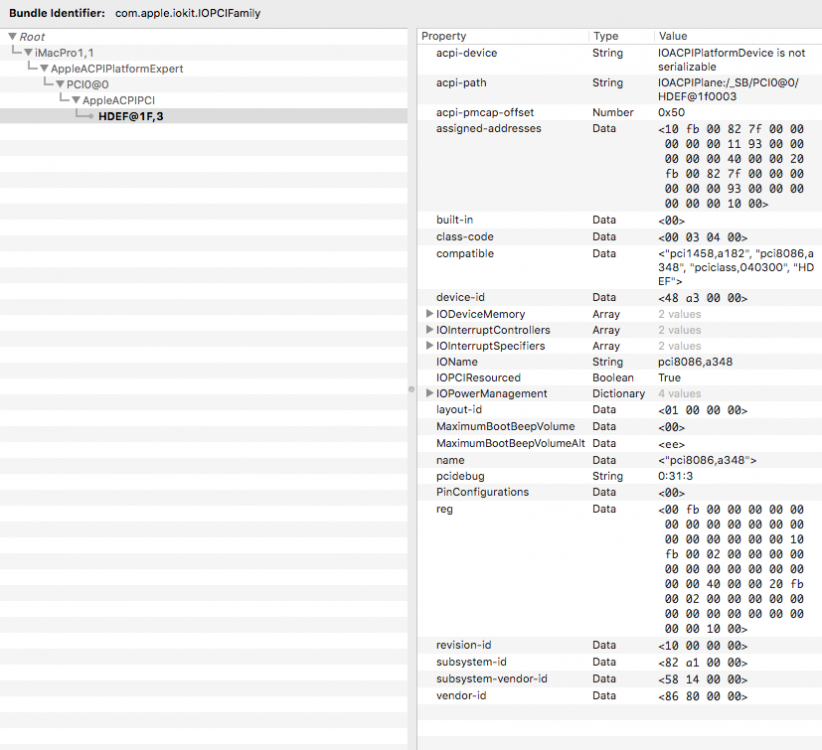Select the PinConfigurations property row
This screenshot has width=822, height=750.
pyautogui.click(x=620, y=492)
